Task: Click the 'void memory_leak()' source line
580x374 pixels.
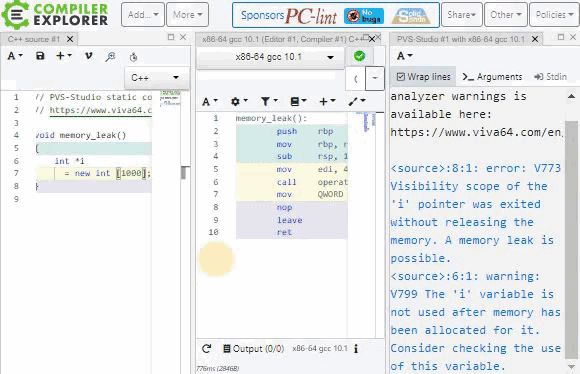Action: (81, 135)
